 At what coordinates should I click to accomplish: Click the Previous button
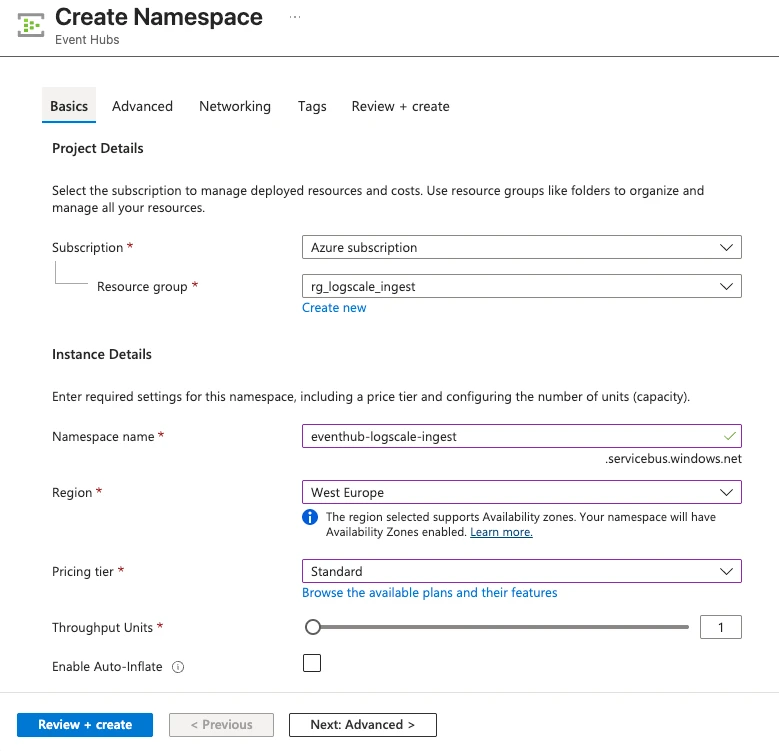click(x=221, y=725)
